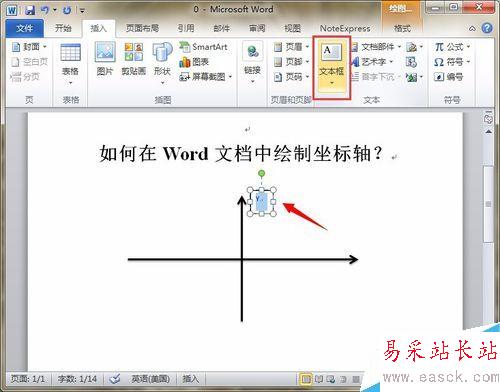The image size is (500, 392).
Task: Switch to the 邮件 Mailings tab
Action: [x=222, y=28]
